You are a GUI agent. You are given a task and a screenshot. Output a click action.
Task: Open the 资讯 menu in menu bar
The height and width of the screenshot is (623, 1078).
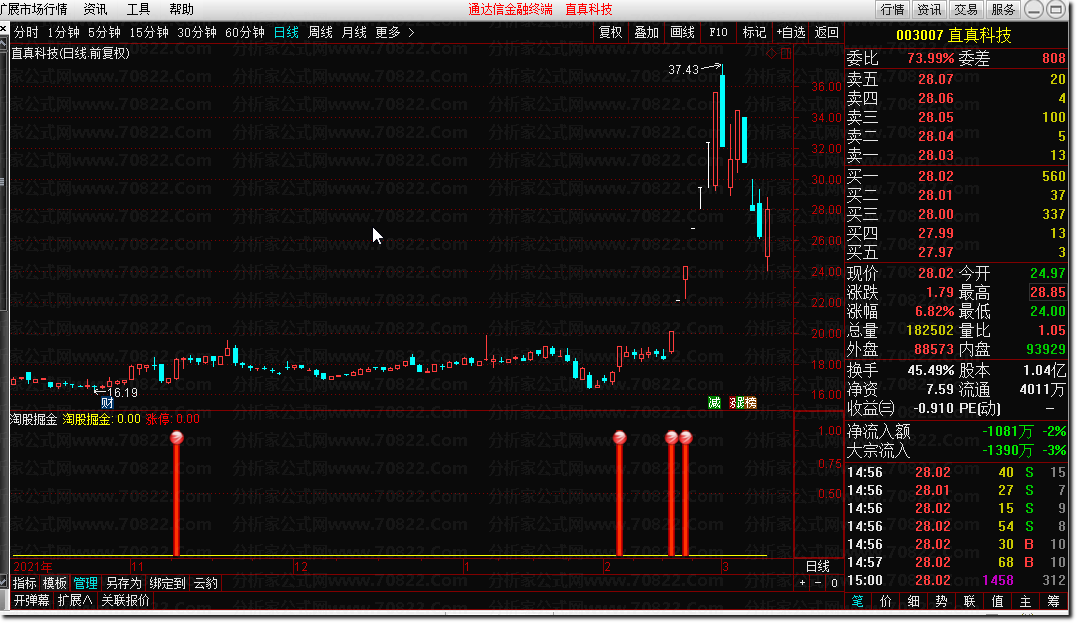pyautogui.click(x=95, y=10)
